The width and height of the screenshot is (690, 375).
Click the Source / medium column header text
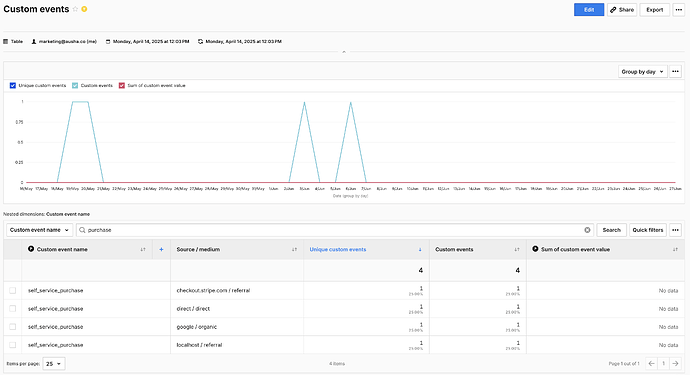(x=198, y=250)
